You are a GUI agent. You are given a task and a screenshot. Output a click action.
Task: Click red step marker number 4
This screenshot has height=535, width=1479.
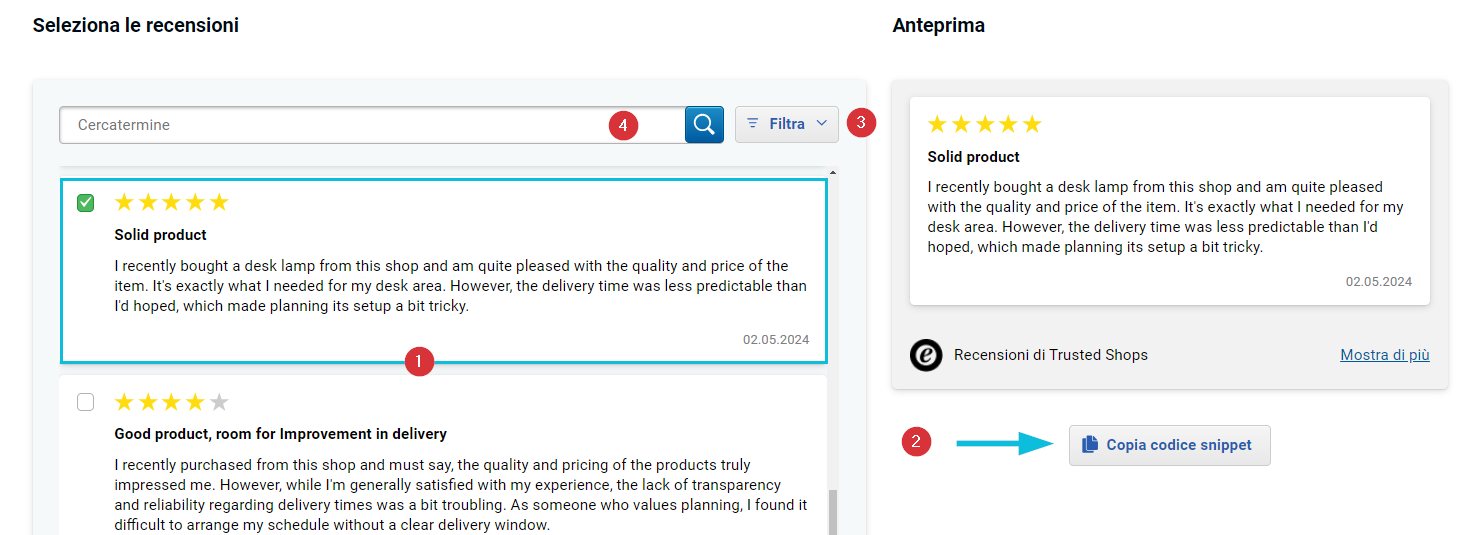[x=623, y=125]
